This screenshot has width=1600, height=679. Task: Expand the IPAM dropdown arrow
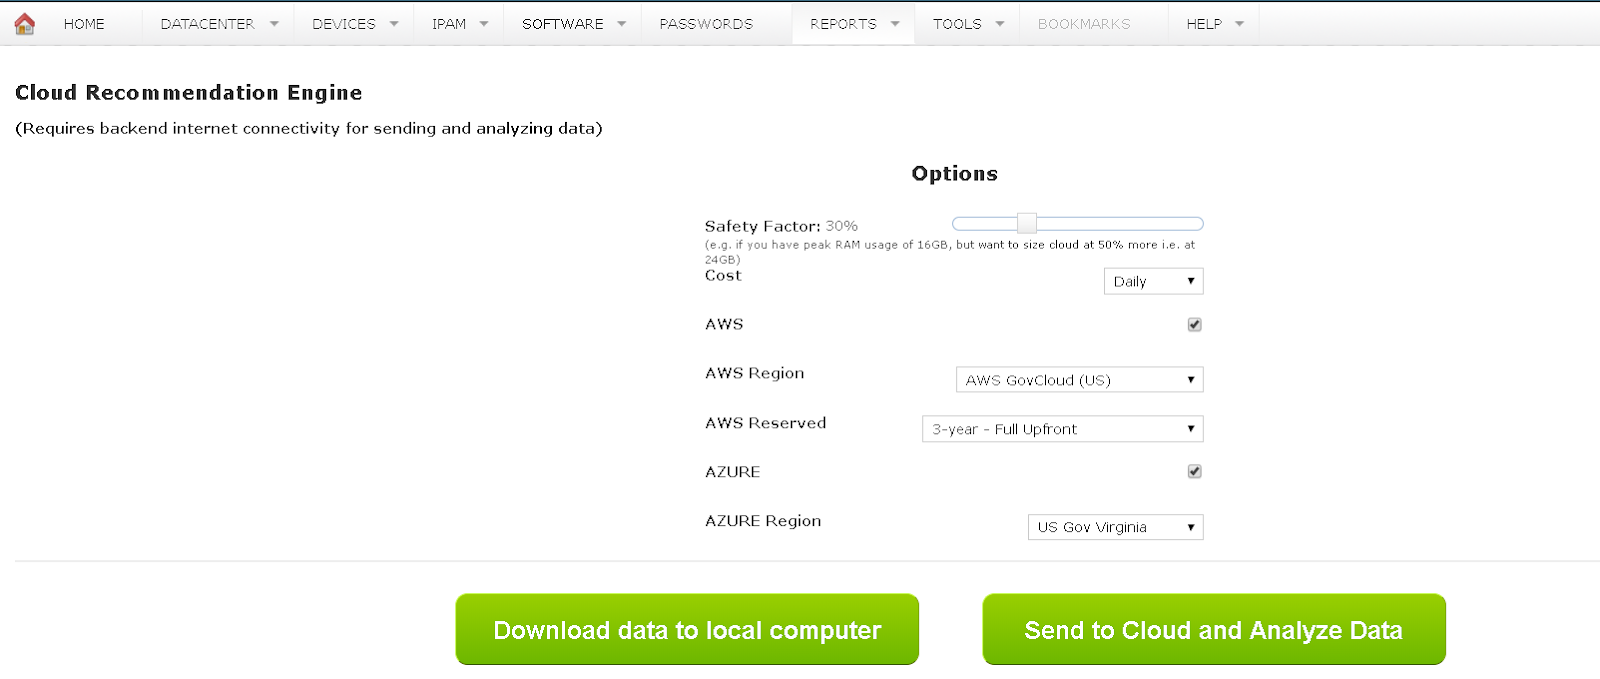(484, 24)
